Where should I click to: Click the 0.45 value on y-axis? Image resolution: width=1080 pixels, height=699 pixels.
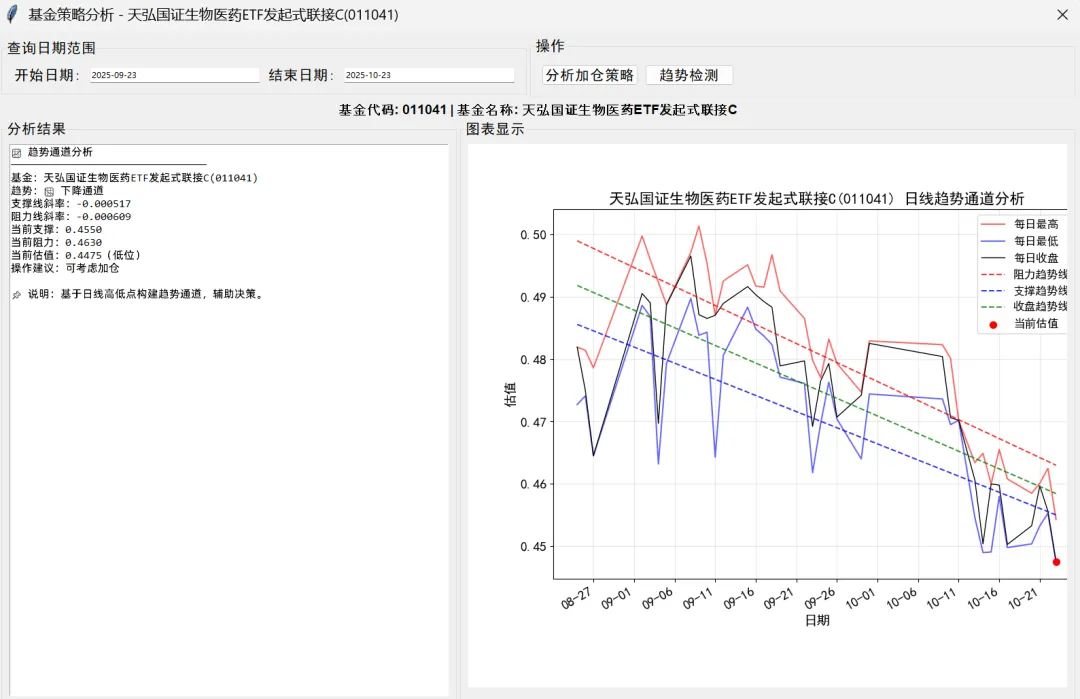[533, 547]
